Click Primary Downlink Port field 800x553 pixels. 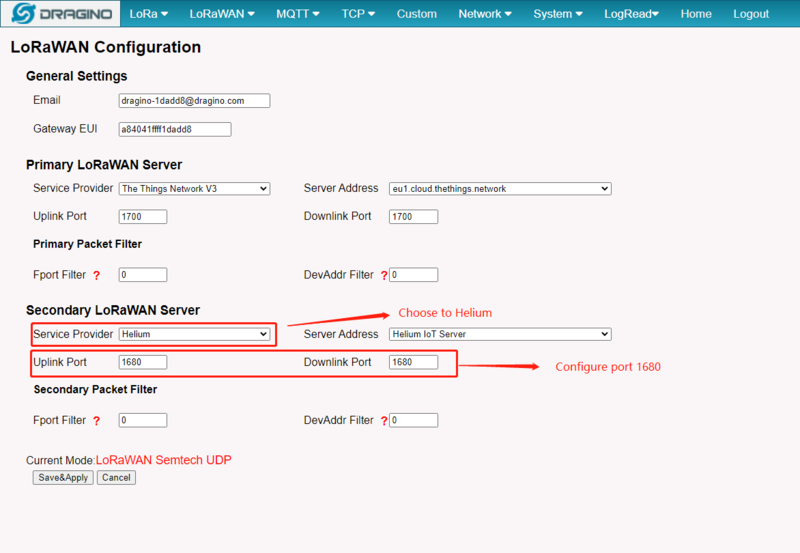(413, 216)
